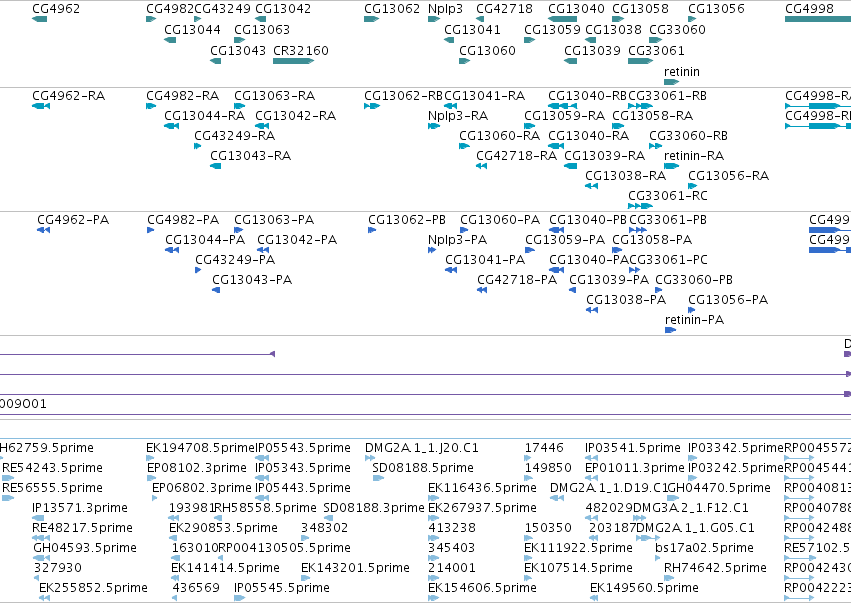Click the retinin gene label

682,72
